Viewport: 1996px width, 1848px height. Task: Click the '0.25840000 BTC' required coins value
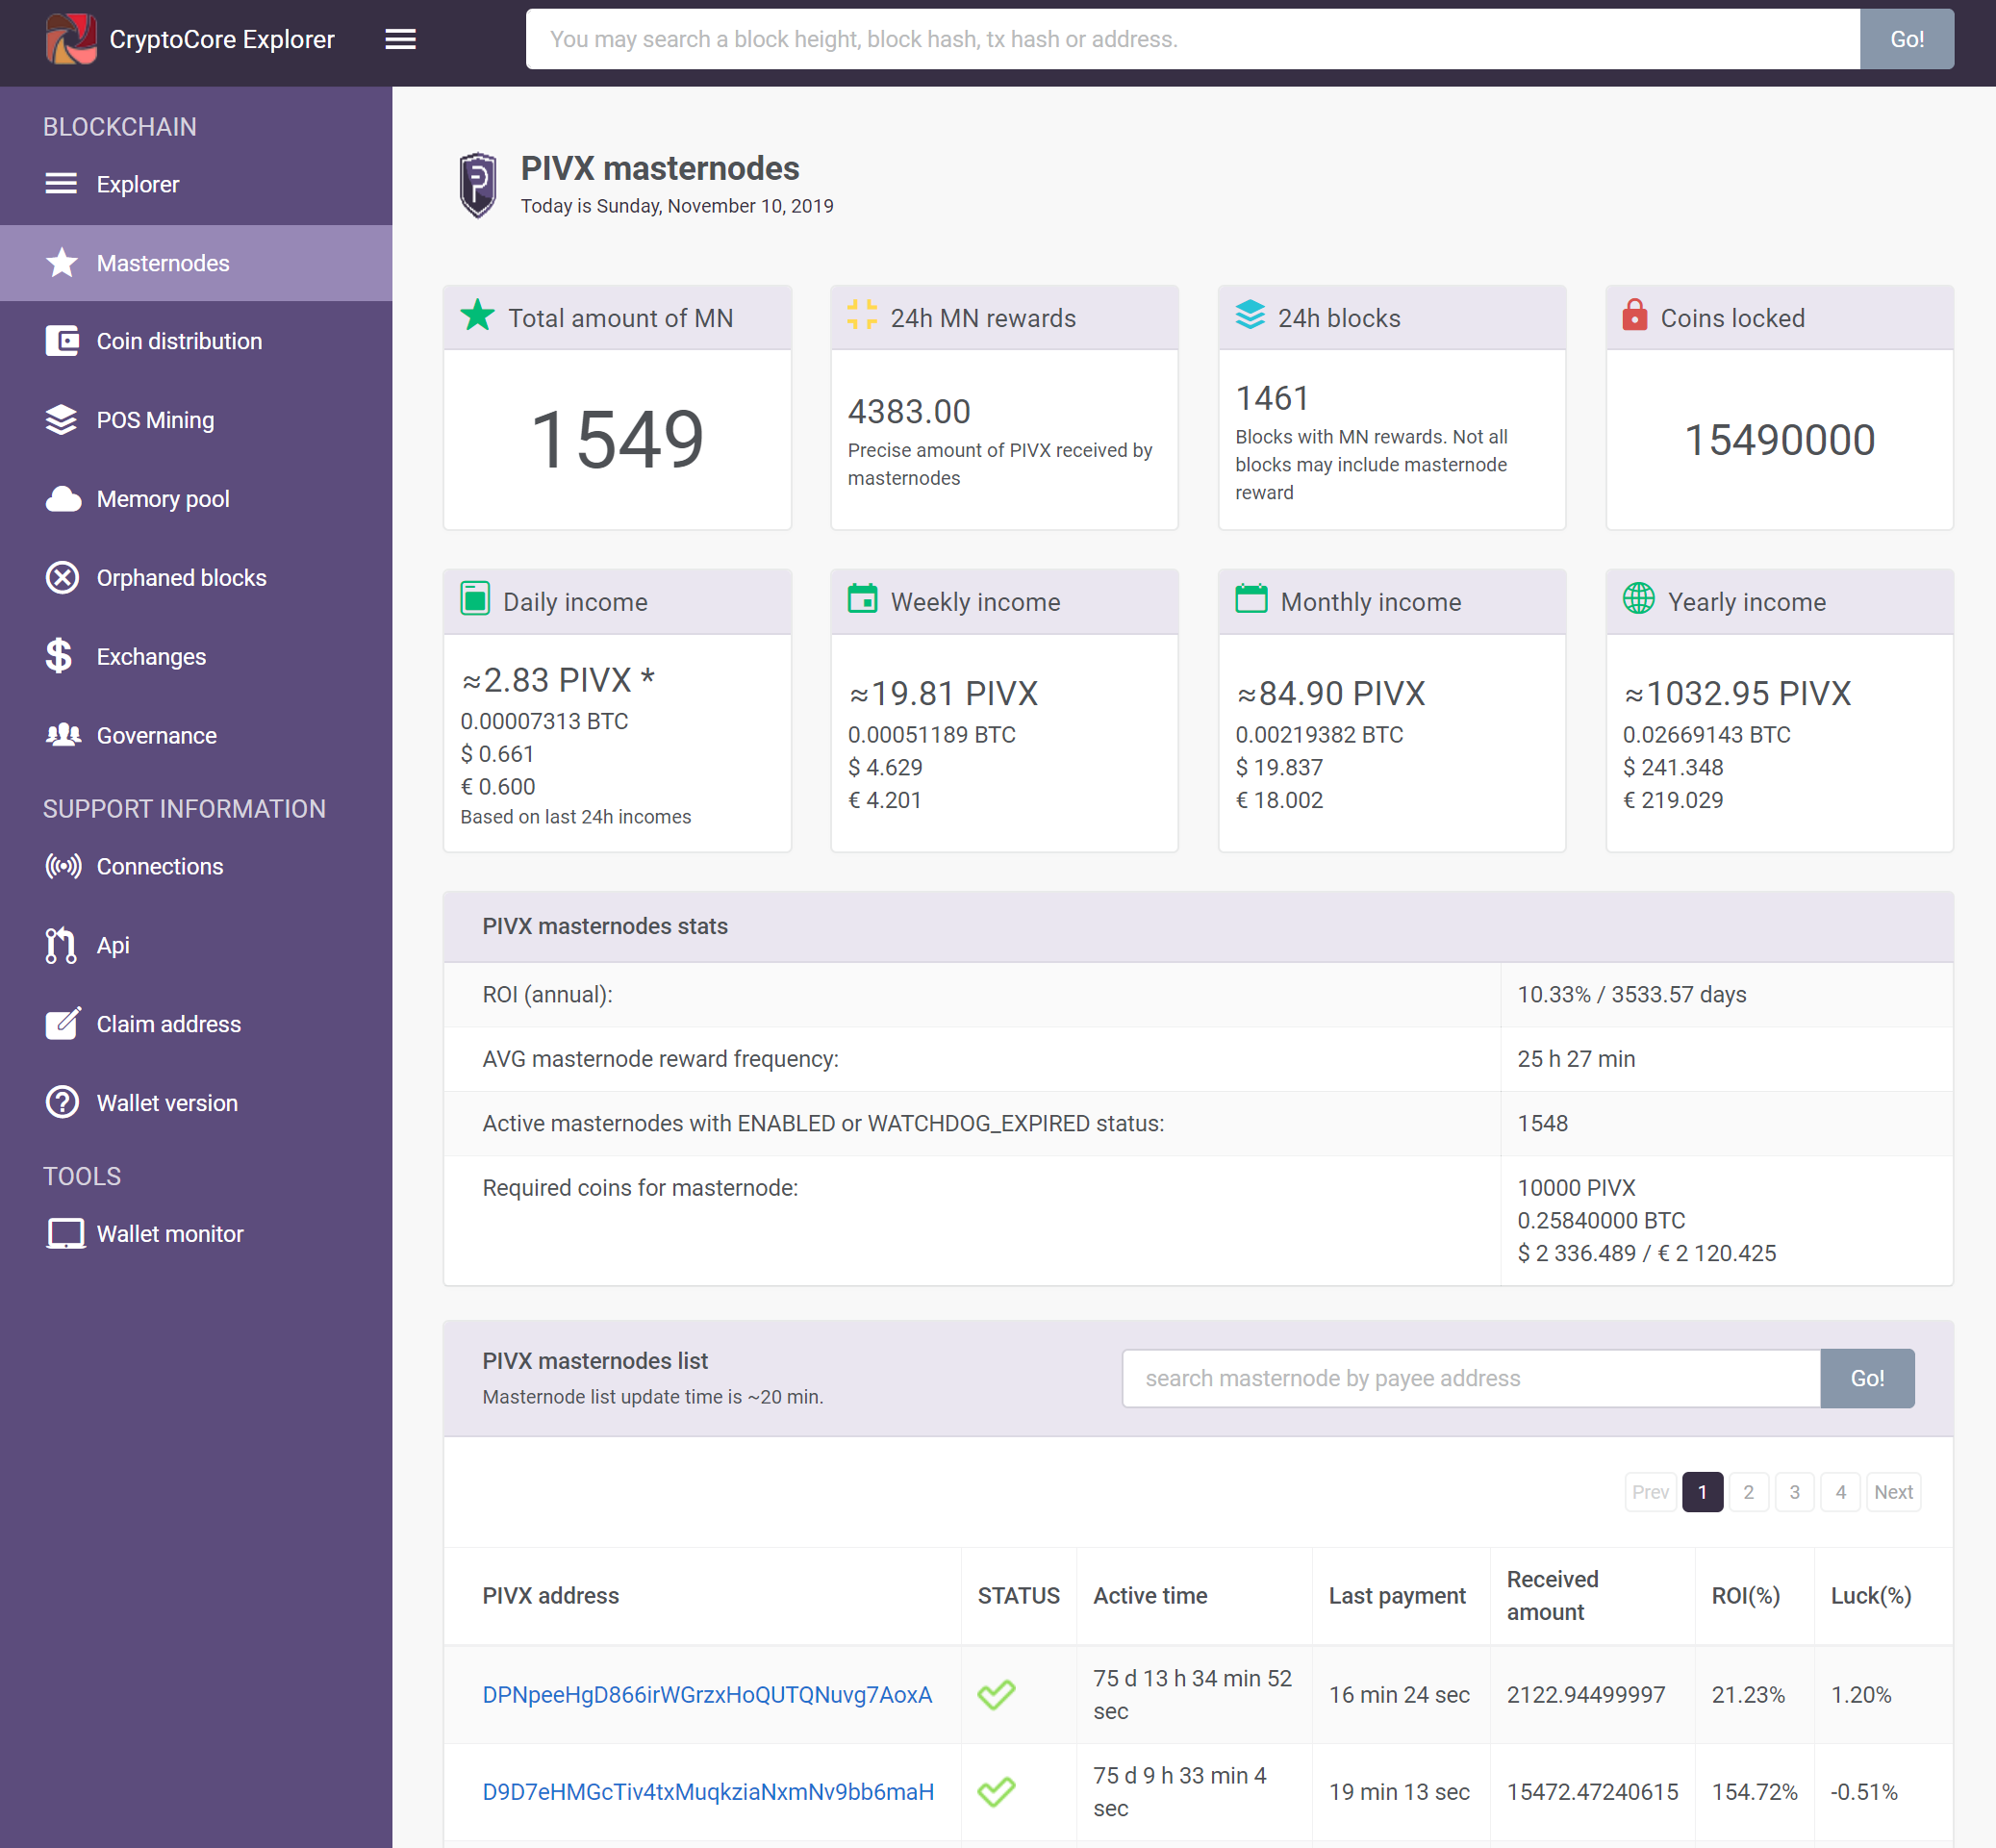[1601, 1220]
